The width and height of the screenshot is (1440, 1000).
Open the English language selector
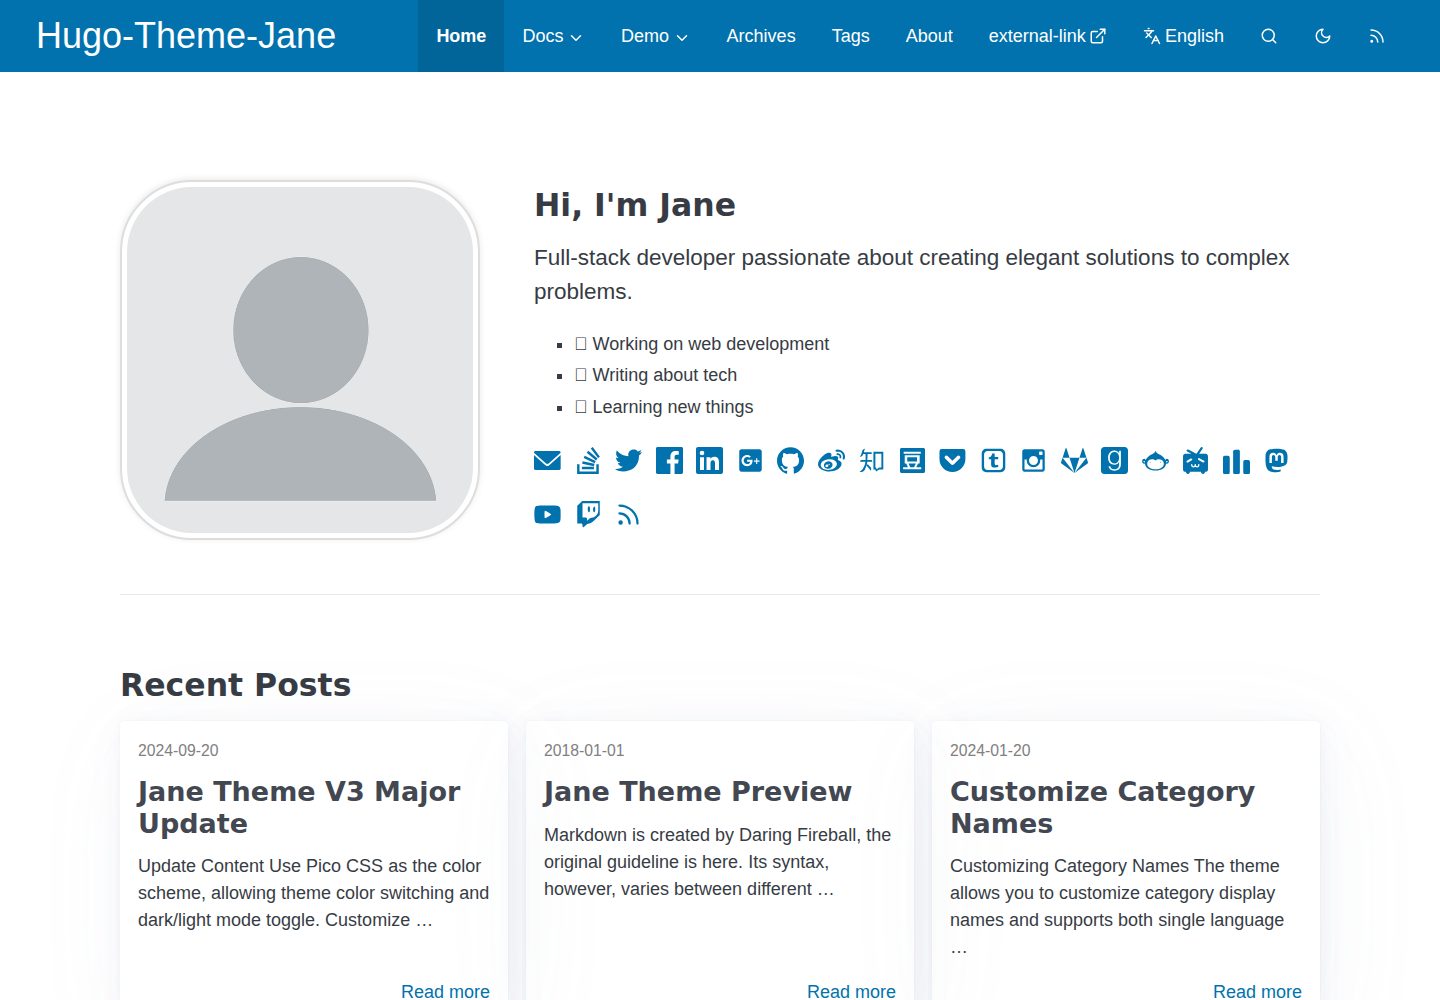[x=1183, y=36]
